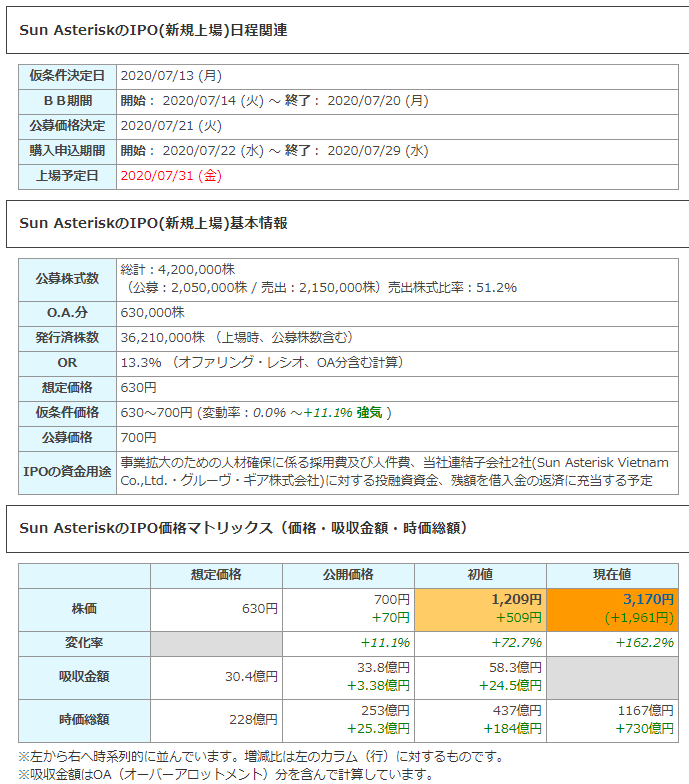Click the 630円 cell in 株価 row
Screen dimensions: 689x784
(216, 610)
